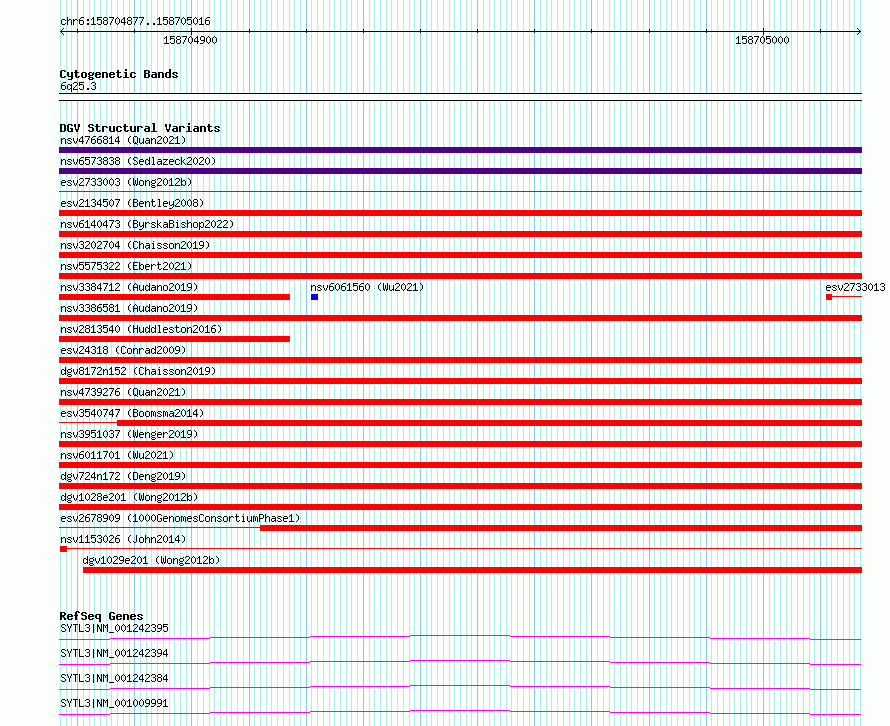Select the 6q25.3 band label
This screenshot has height=726, width=890.
(78, 86)
